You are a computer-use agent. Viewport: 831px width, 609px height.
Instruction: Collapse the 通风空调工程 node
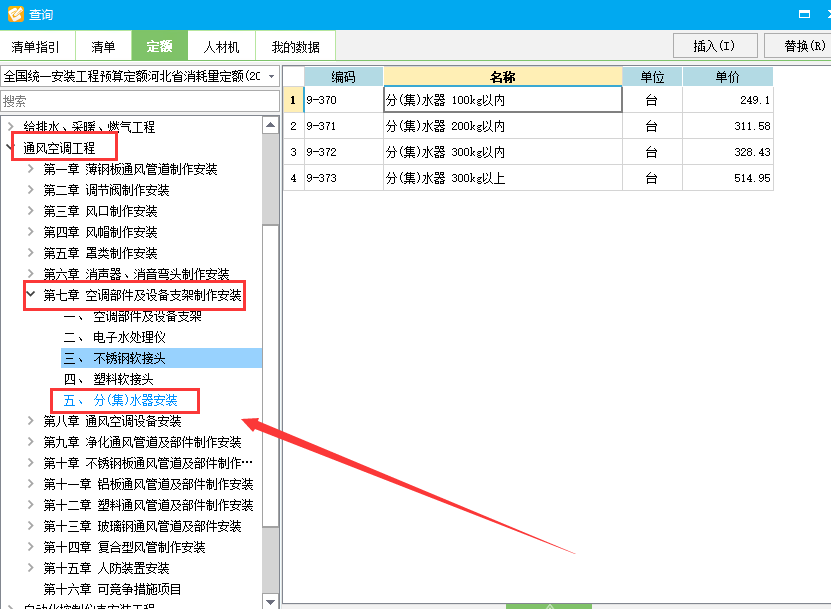11,148
